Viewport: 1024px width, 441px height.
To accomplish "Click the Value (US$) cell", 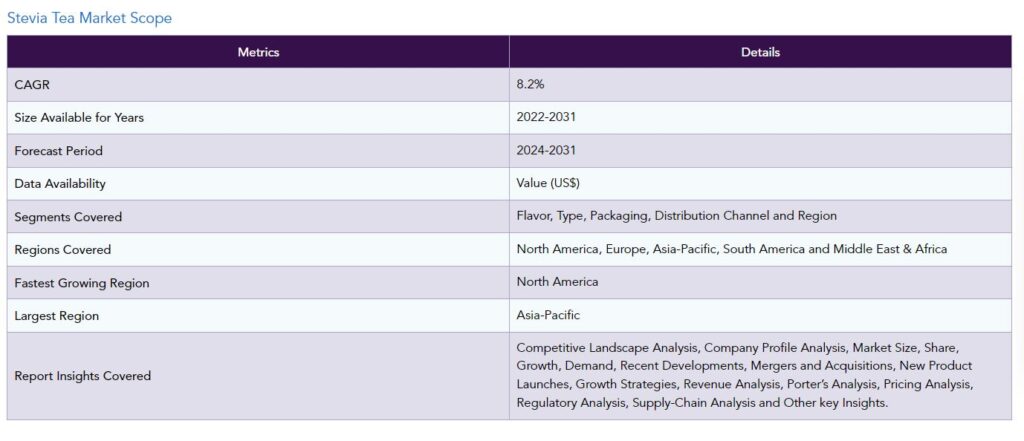I will 548,184.
